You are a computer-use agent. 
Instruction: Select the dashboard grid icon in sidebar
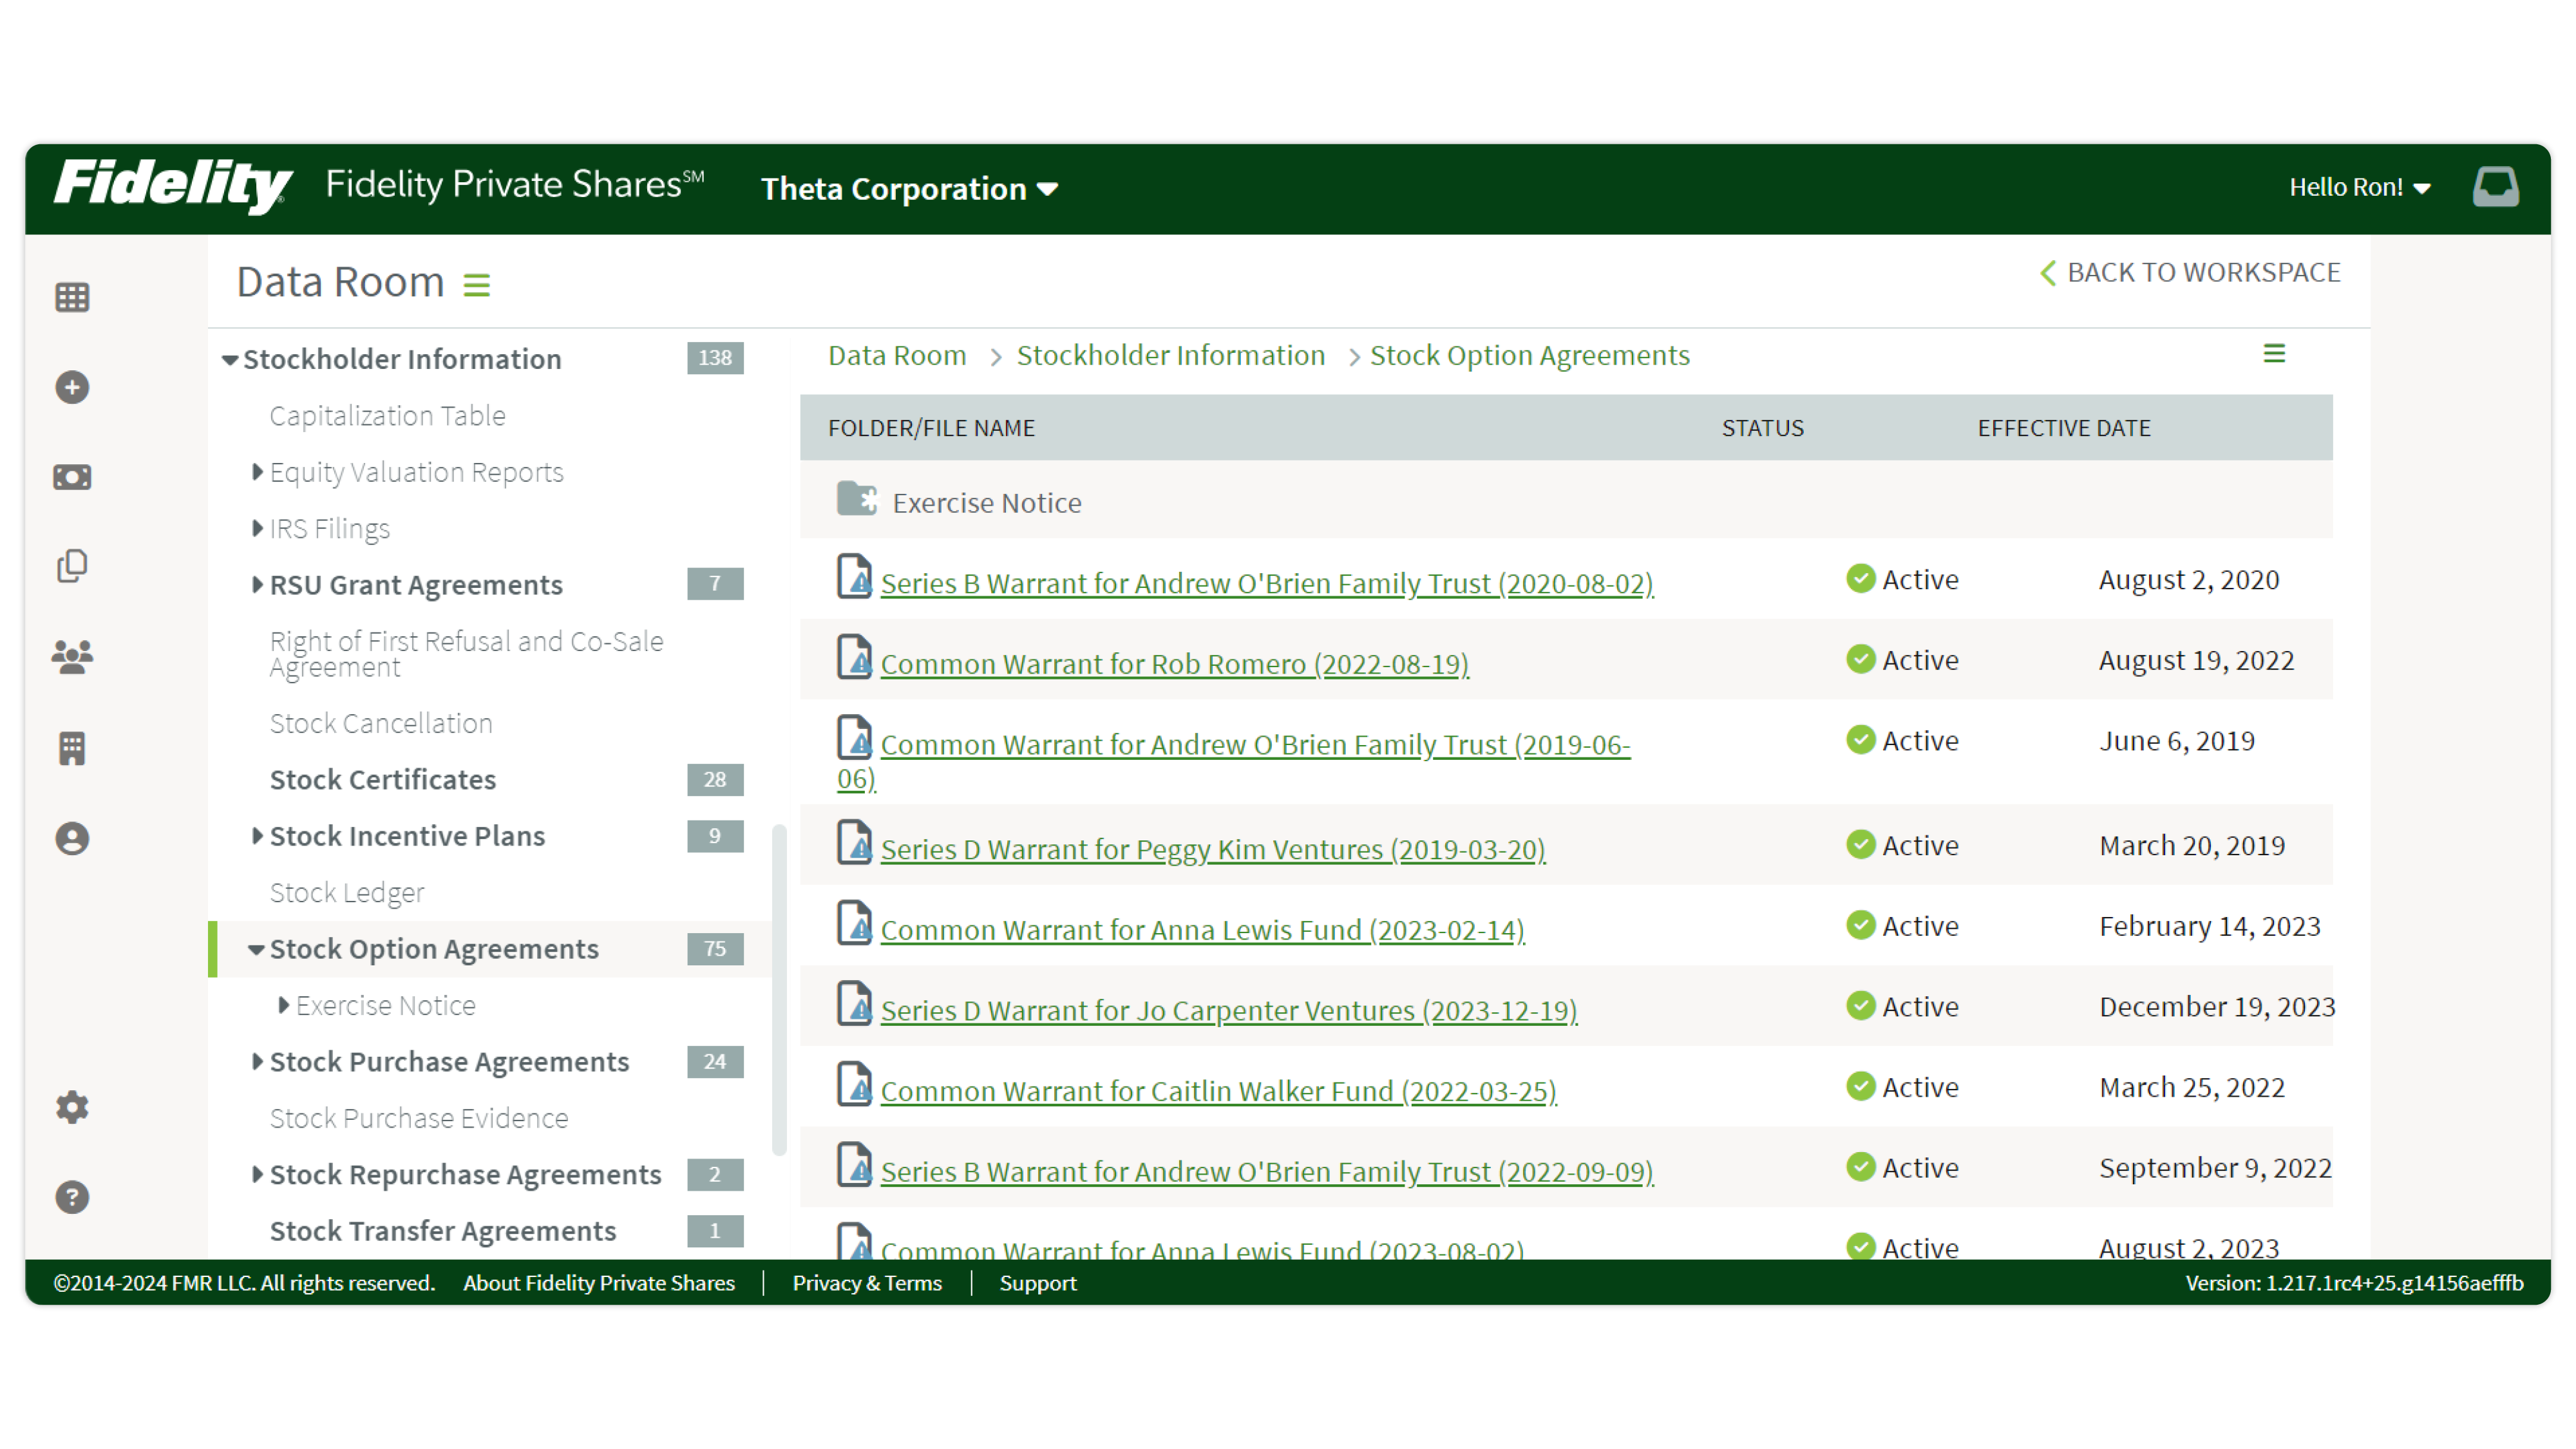click(x=71, y=297)
